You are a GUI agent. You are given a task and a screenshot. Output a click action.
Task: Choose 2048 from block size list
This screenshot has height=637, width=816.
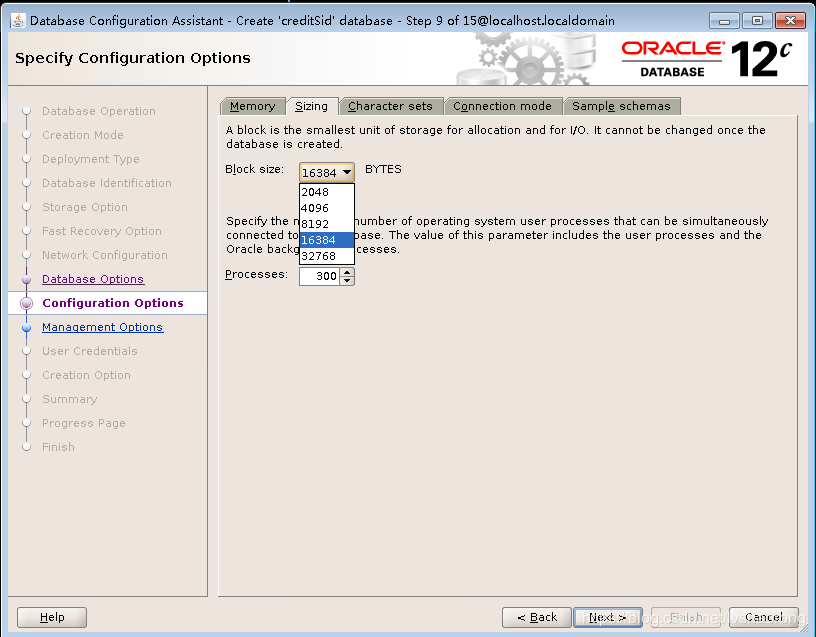[327, 192]
